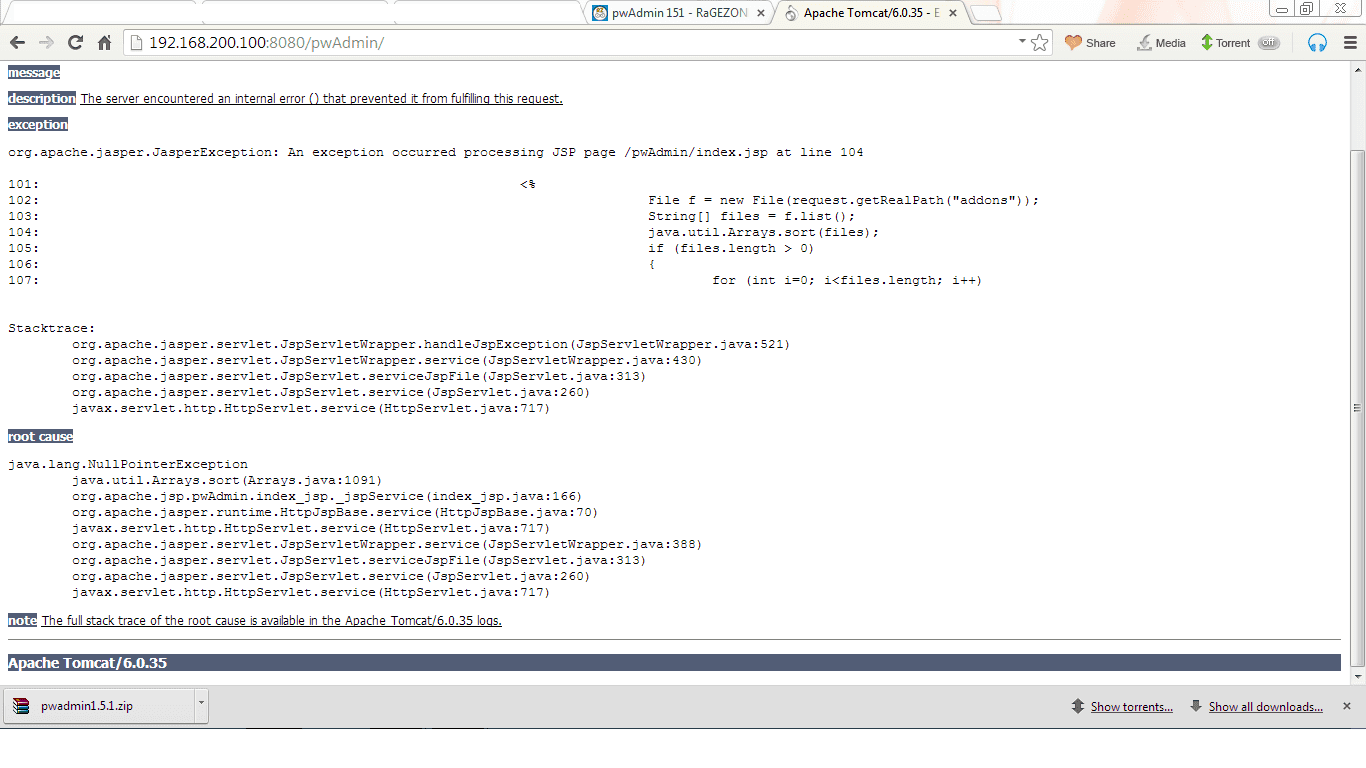Image resolution: width=1366 pixels, height=768 pixels.
Task: Click the downloads arrow icon
Action: coord(1196,706)
